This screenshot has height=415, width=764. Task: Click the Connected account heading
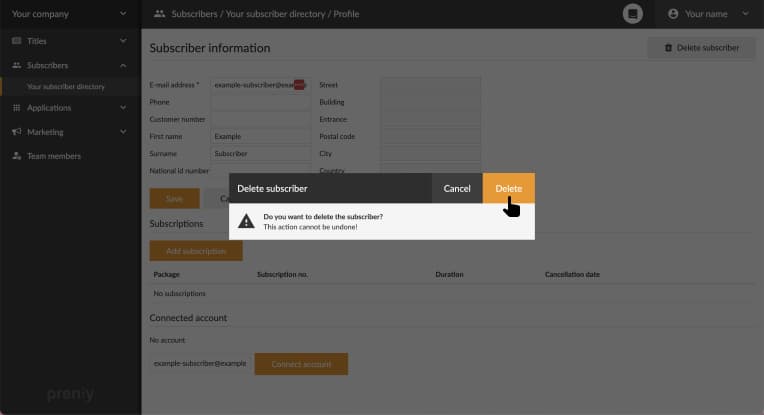[188, 318]
